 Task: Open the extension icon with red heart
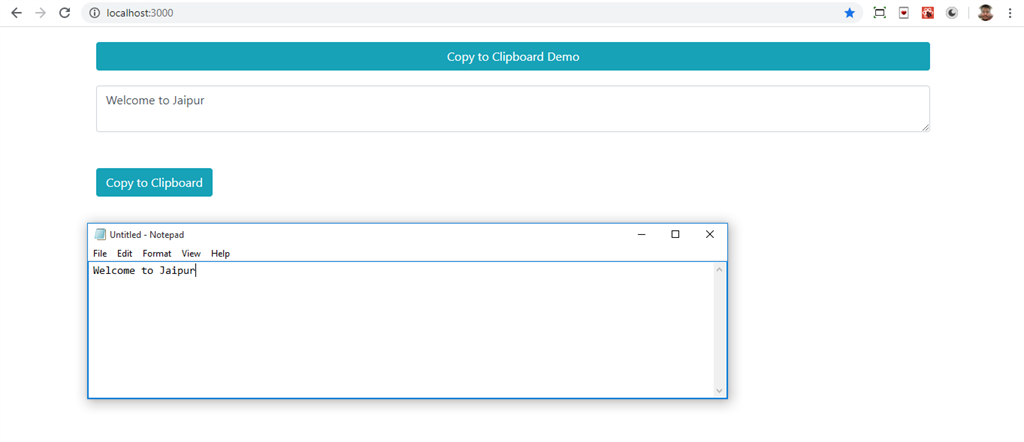[904, 13]
